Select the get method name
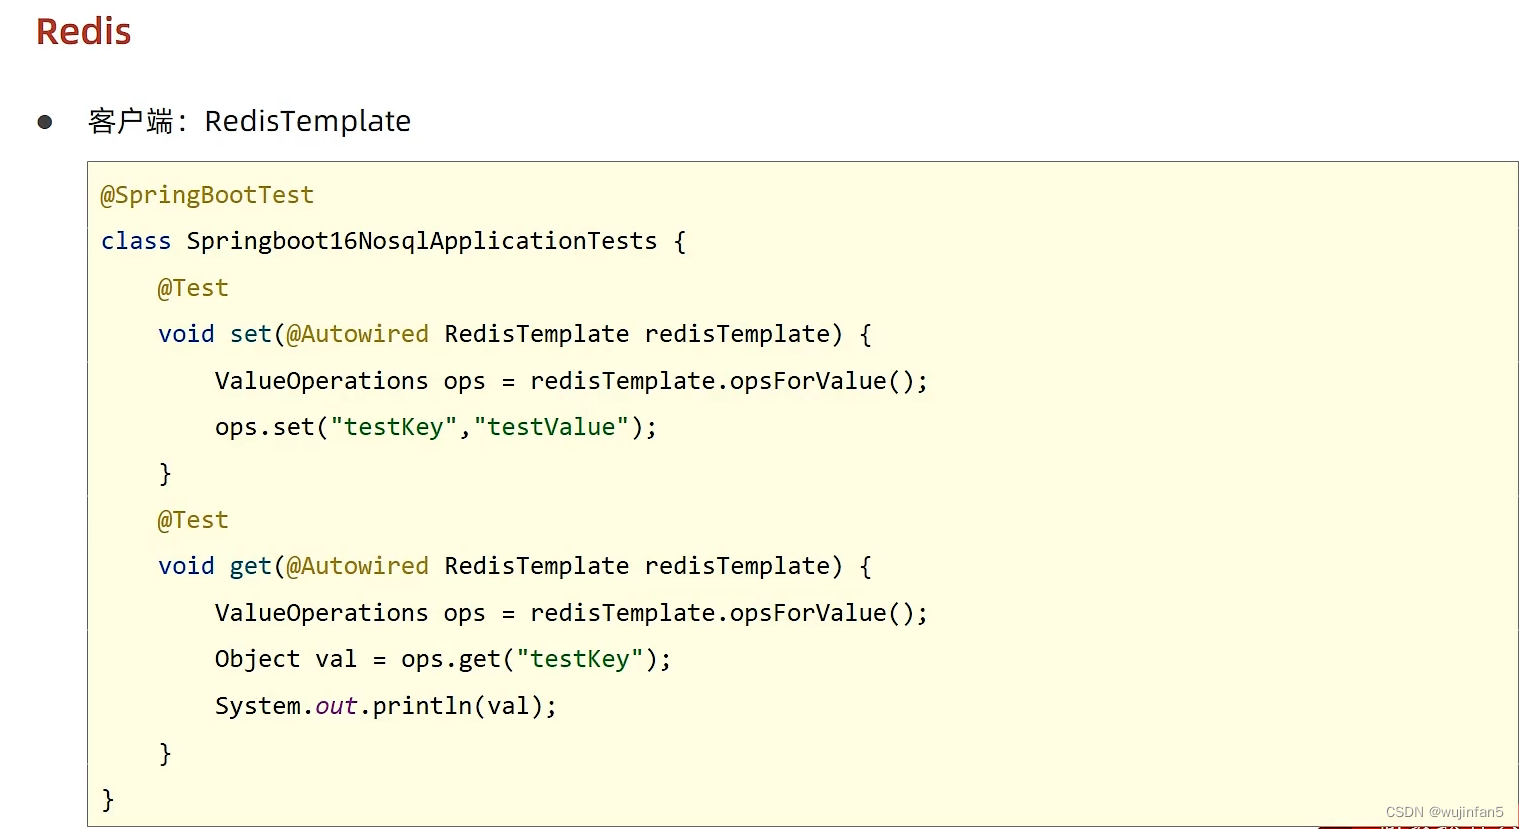1519x829 pixels. (x=250, y=565)
